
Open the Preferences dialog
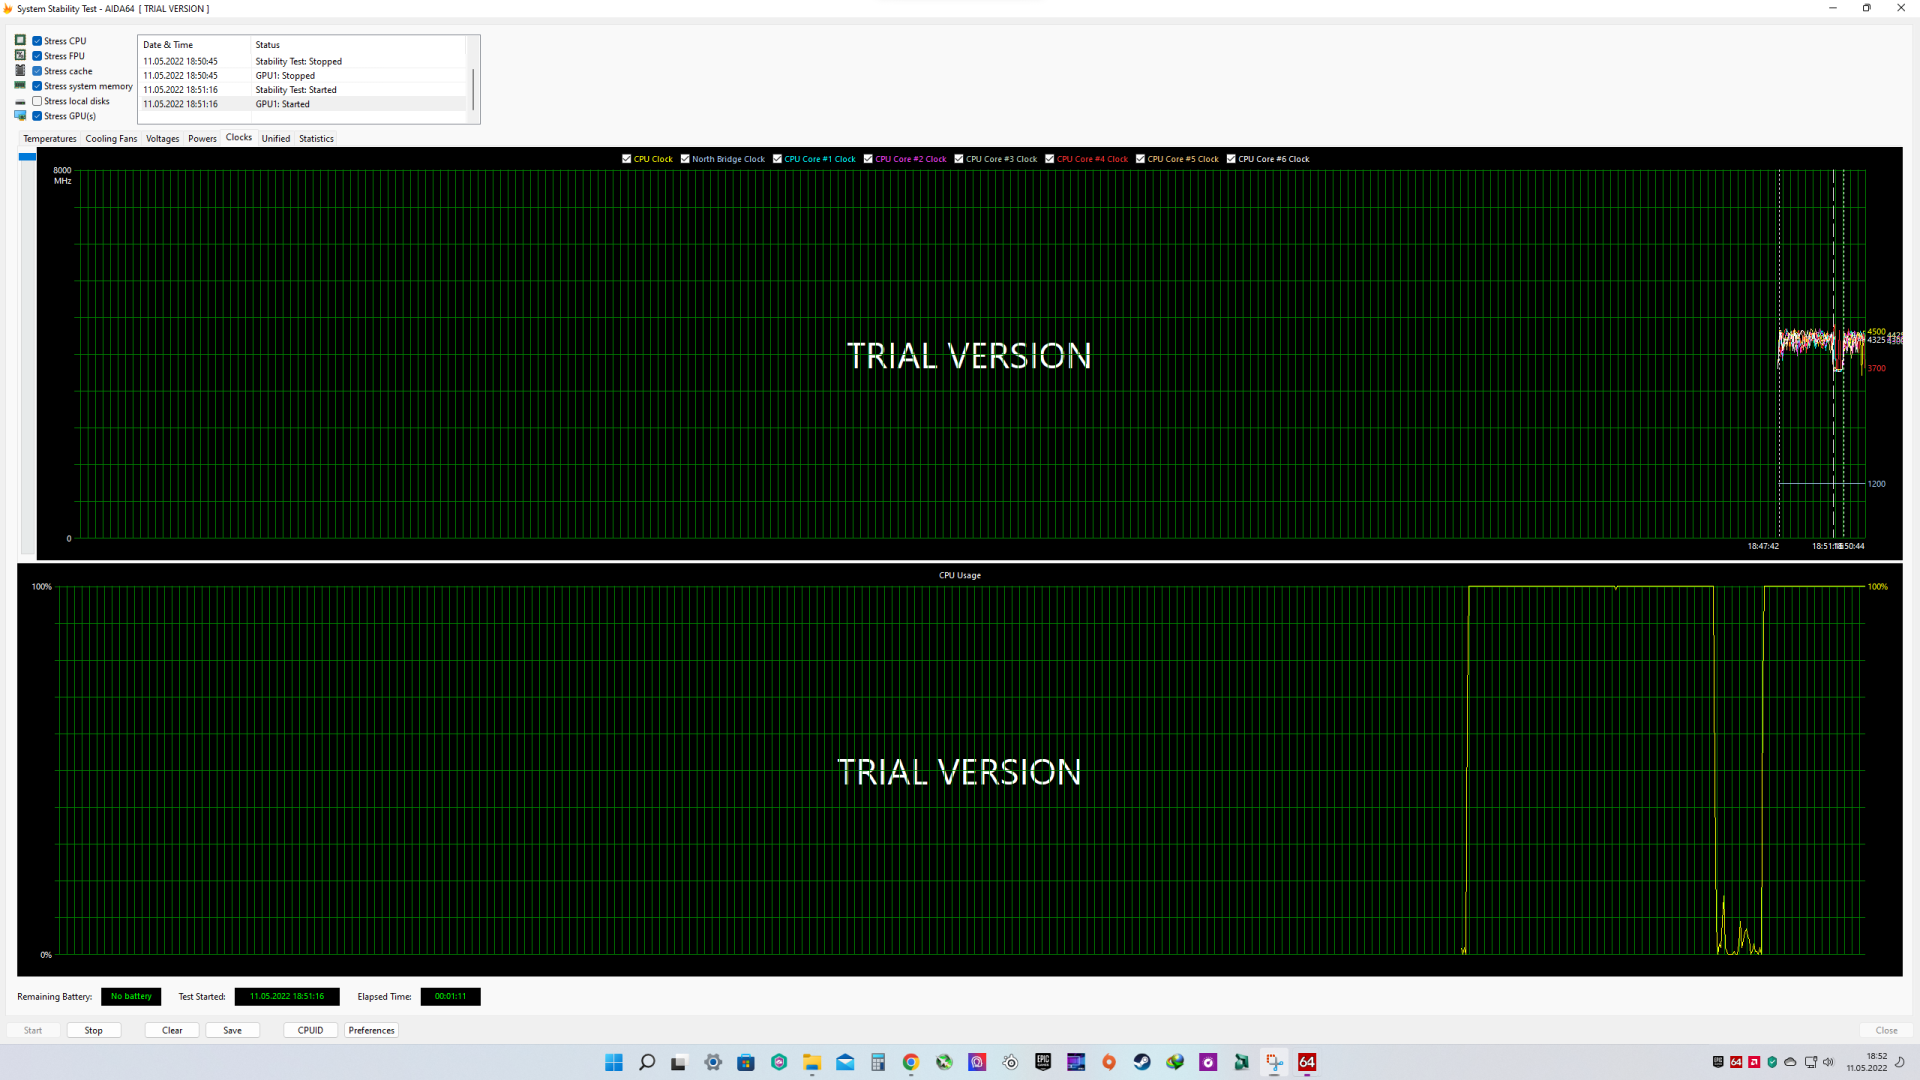(x=371, y=1030)
